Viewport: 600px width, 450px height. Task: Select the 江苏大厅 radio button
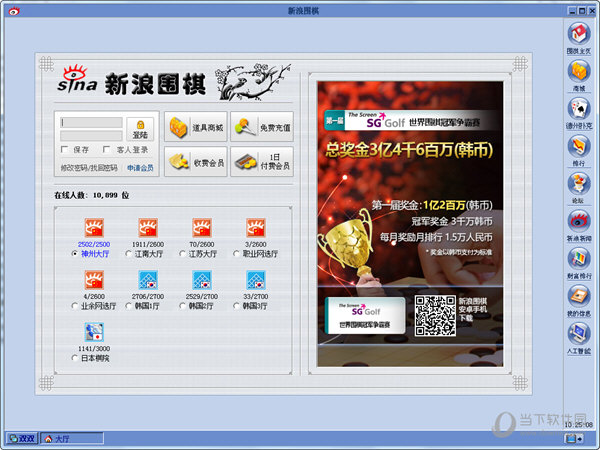point(183,254)
